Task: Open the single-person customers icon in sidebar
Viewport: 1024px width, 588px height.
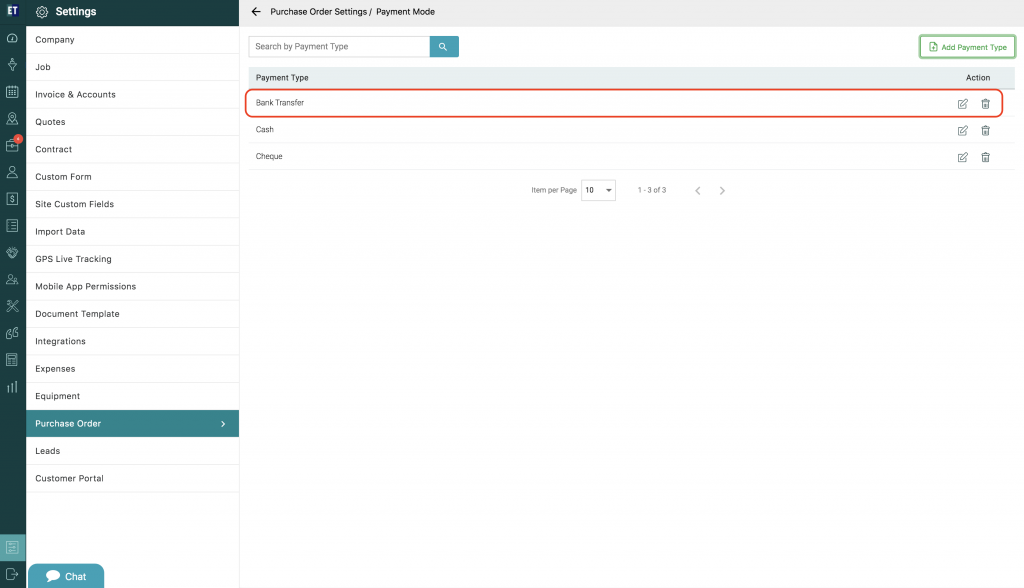Action: point(12,172)
